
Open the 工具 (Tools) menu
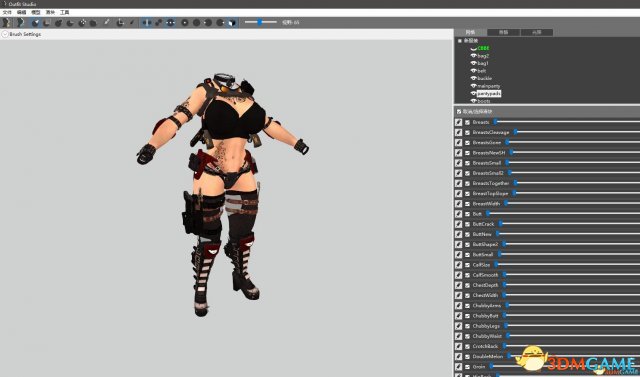tap(64, 13)
